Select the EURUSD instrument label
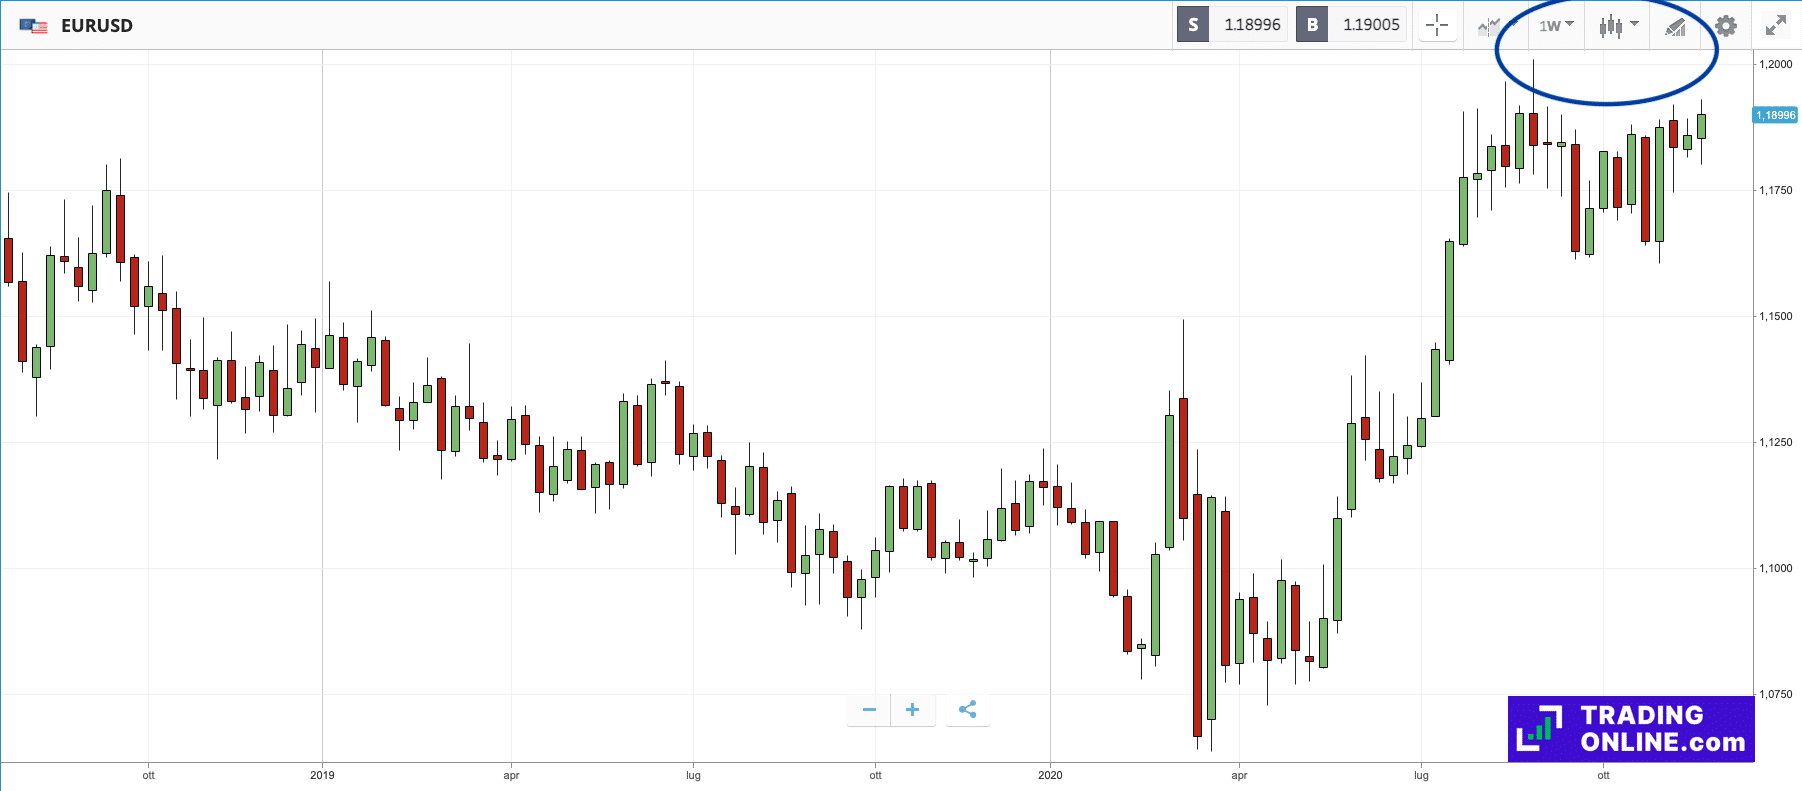Image resolution: width=1802 pixels, height=791 pixels. coord(97,26)
